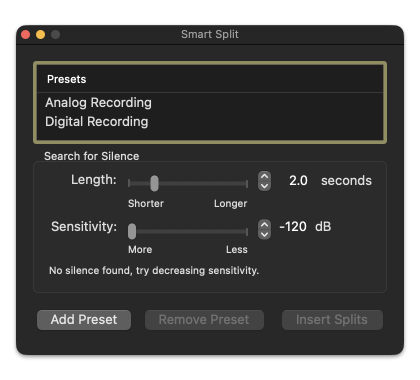Increase Length with the stepper up arrow
The height and width of the screenshot is (380, 420).
point(264,177)
